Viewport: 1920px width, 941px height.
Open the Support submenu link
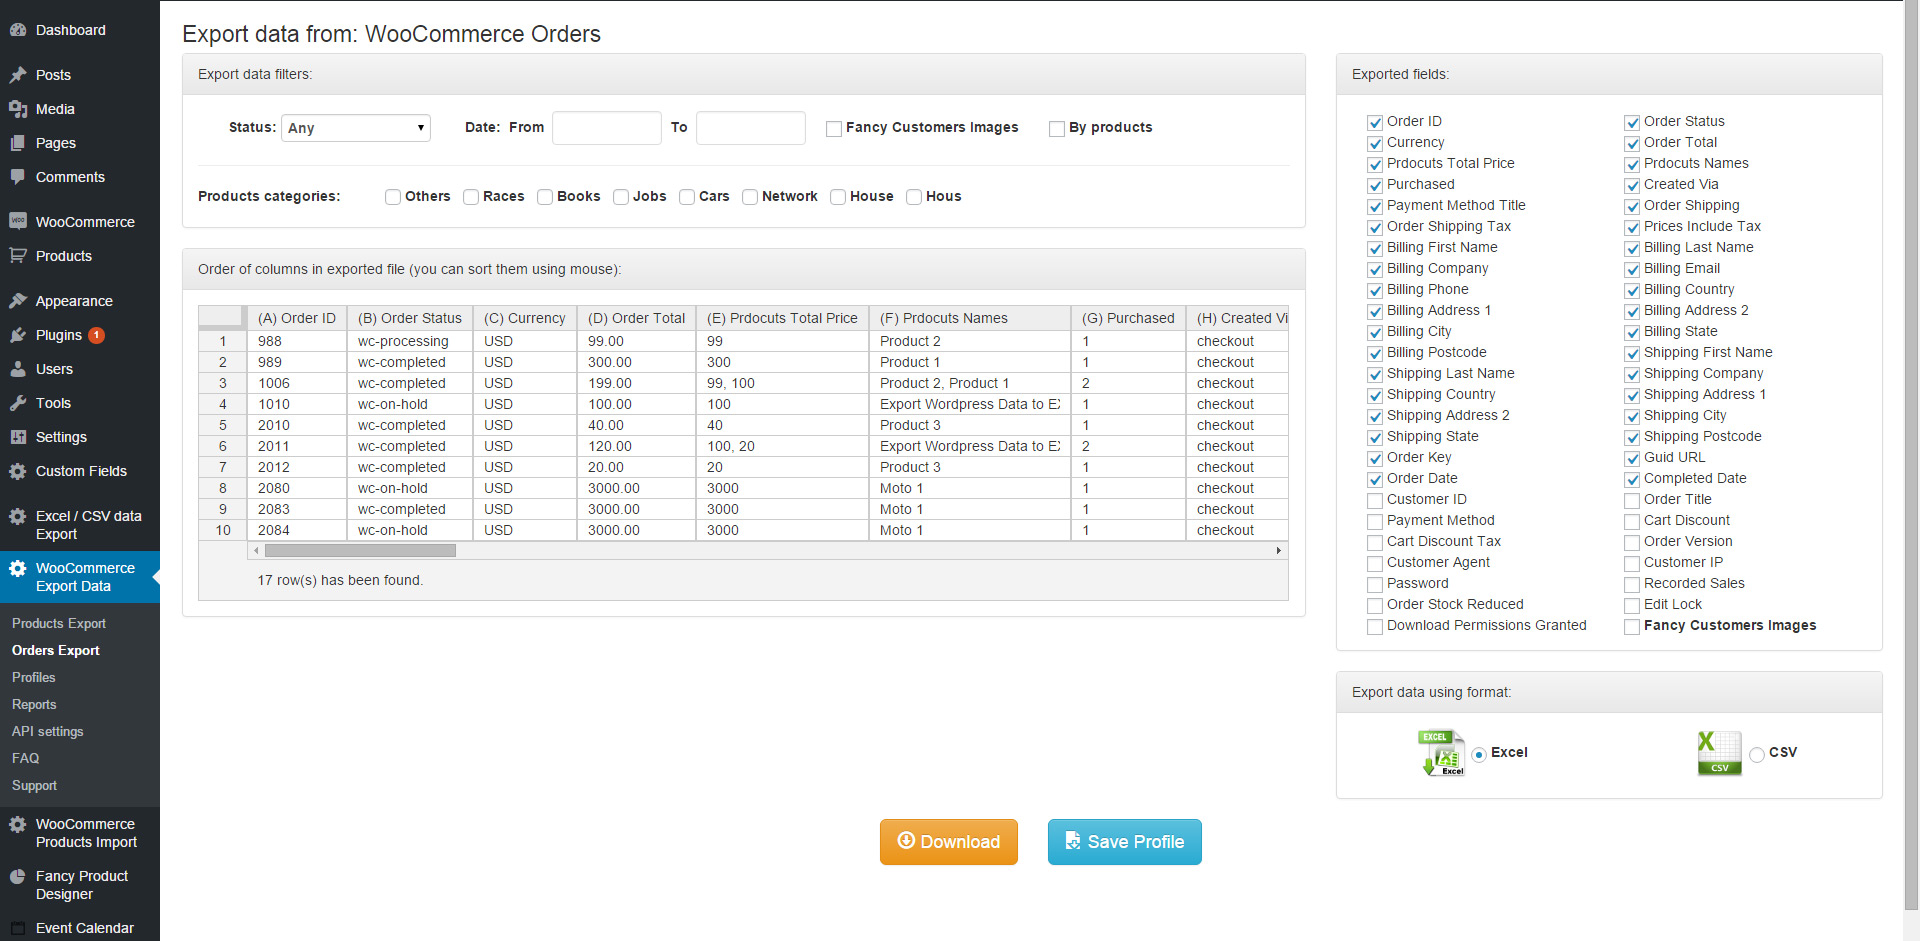[34, 785]
